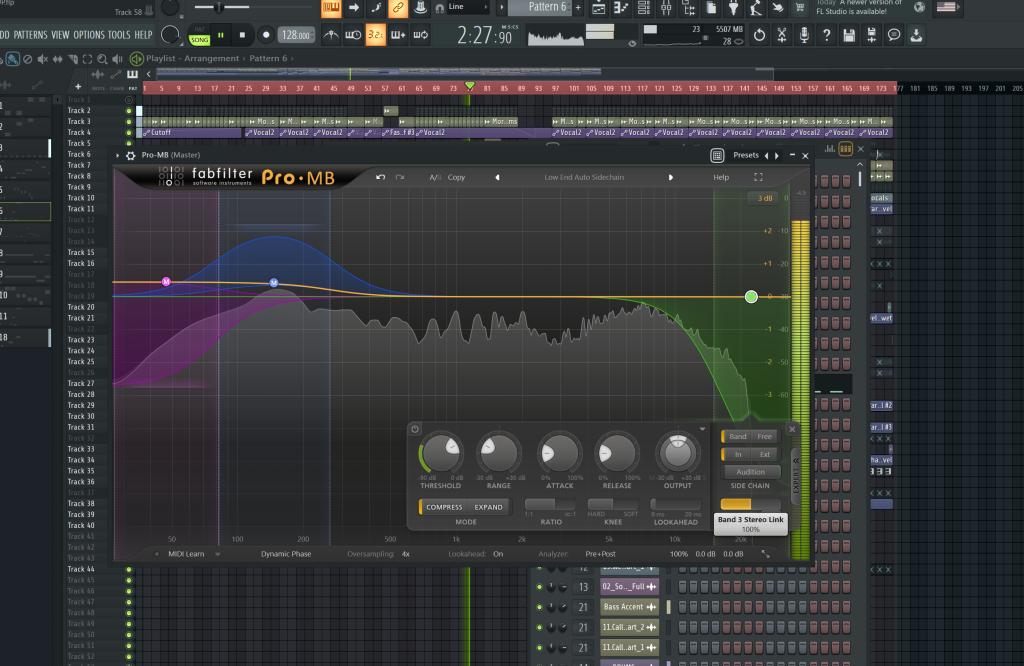Switch band mode to Expand
Image resolution: width=1024 pixels, height=666 pixels.
(488, 507)
